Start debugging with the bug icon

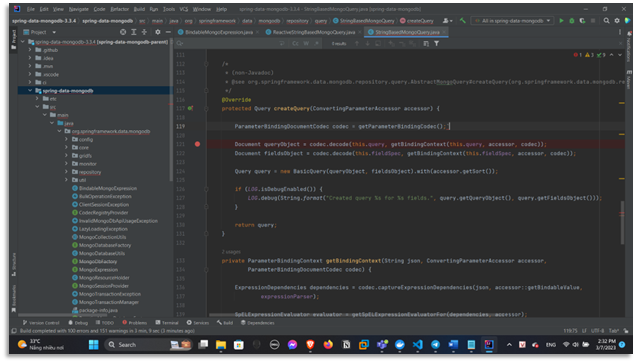pyautogui.click(x=572, y=21)
